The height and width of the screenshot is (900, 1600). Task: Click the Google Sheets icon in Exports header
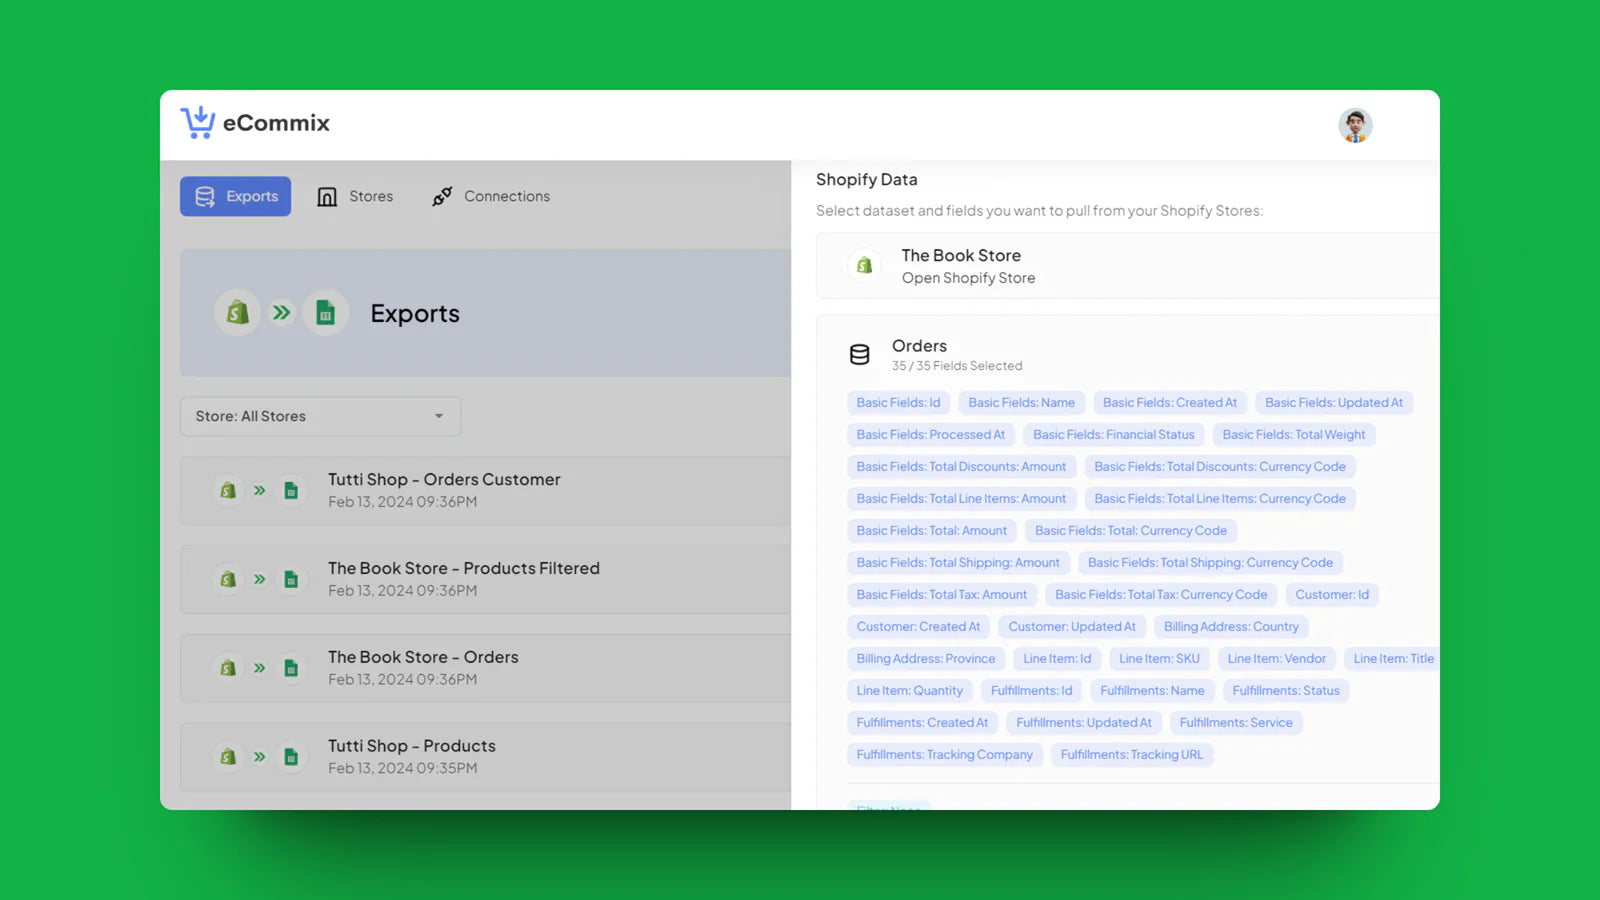click(325, 313)
